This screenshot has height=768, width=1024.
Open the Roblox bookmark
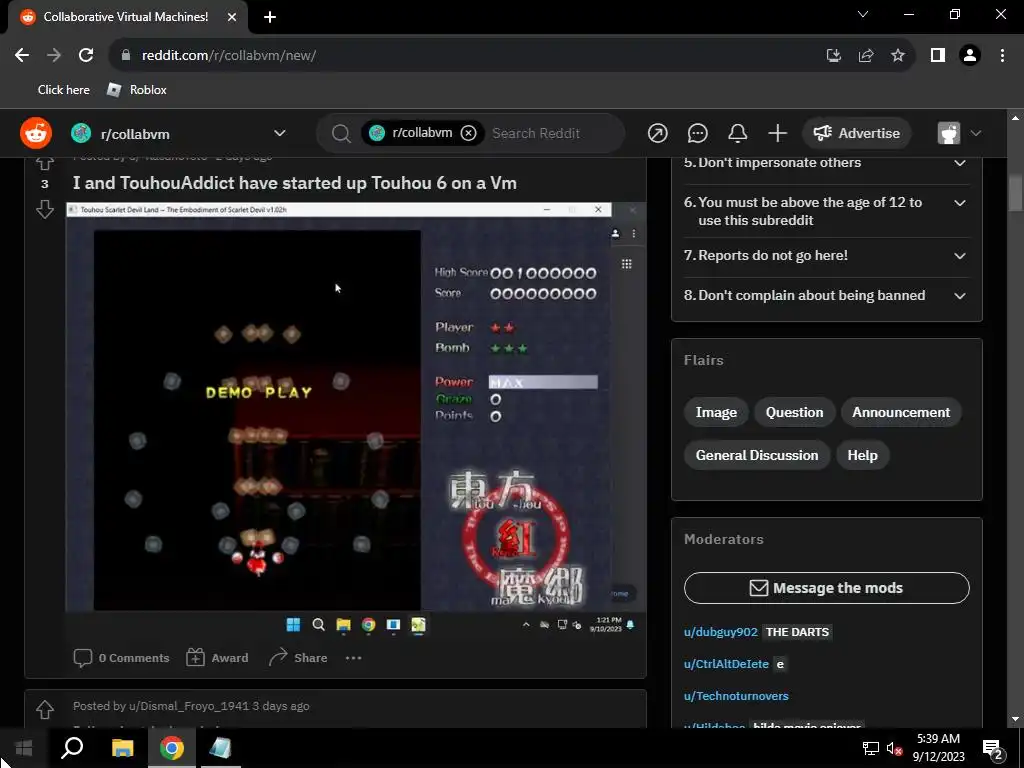point(136,89)
